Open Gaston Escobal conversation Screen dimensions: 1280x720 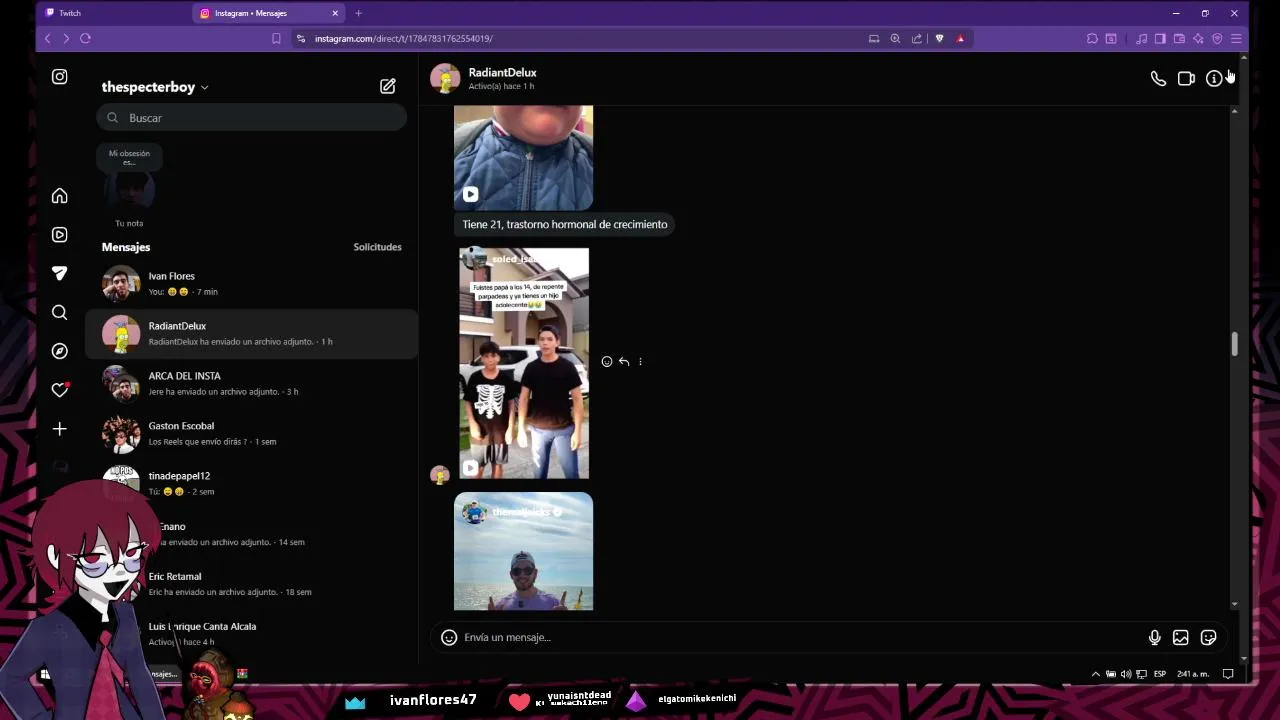(251, 434)
